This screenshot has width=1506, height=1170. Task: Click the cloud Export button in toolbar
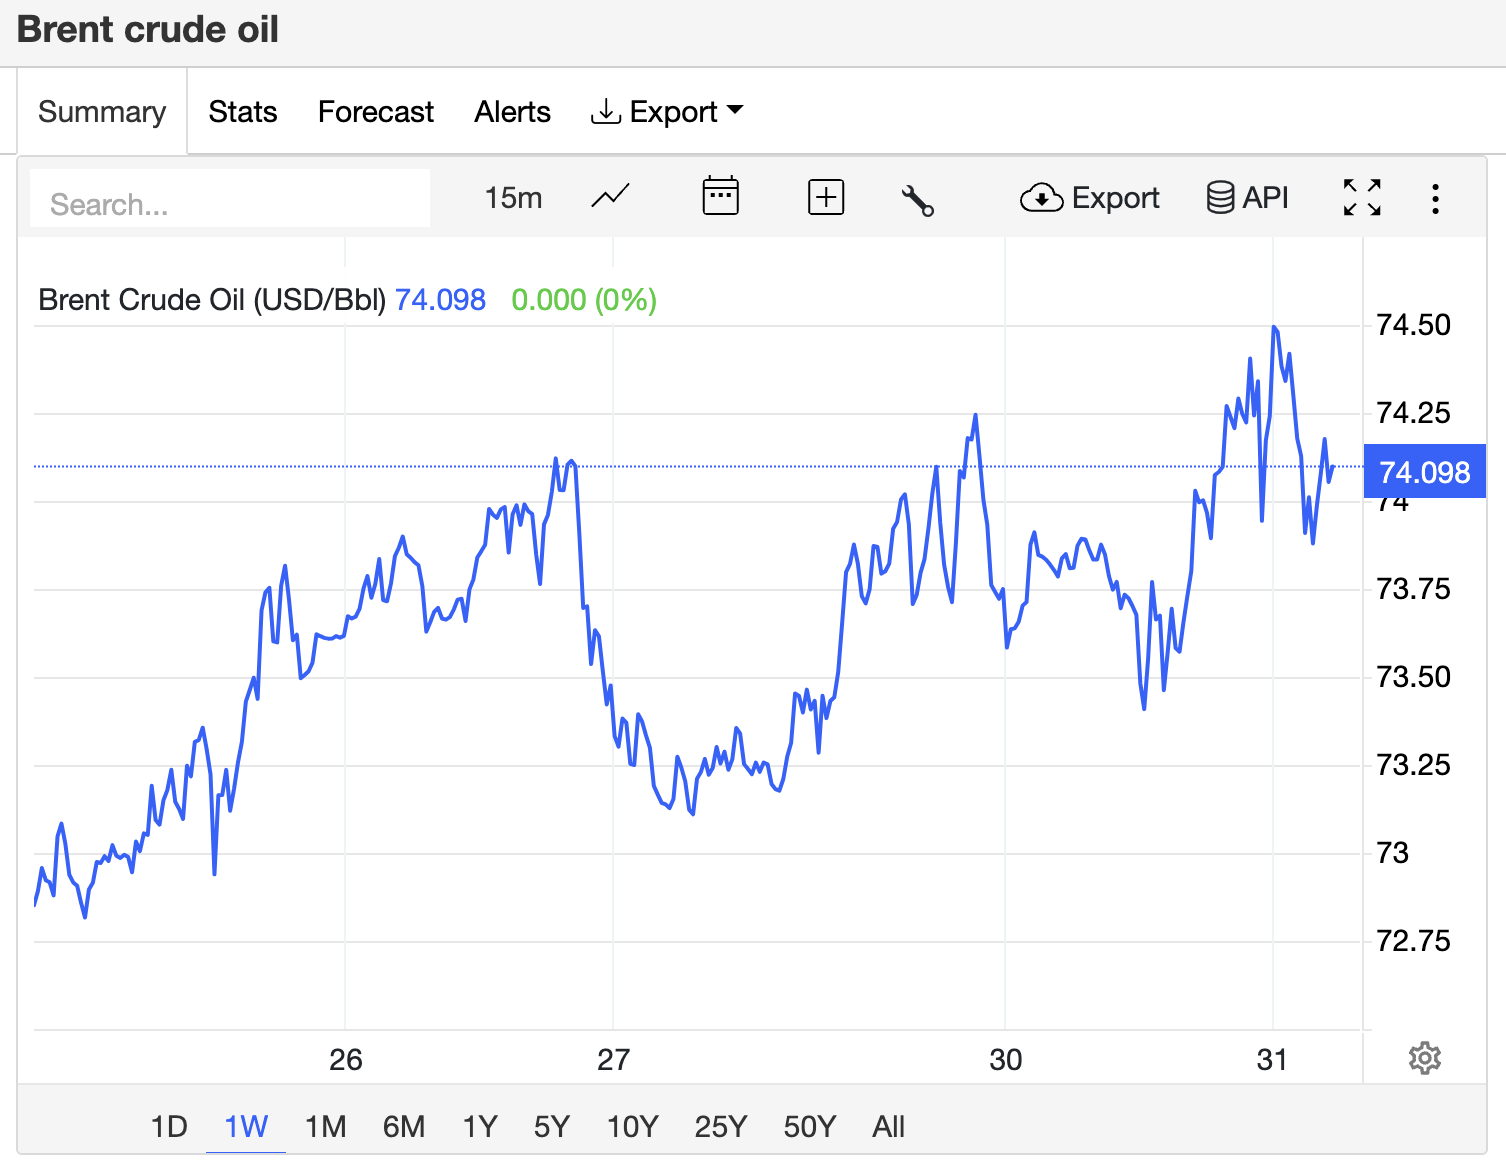pyautogui.click(x=1089, y=198)
